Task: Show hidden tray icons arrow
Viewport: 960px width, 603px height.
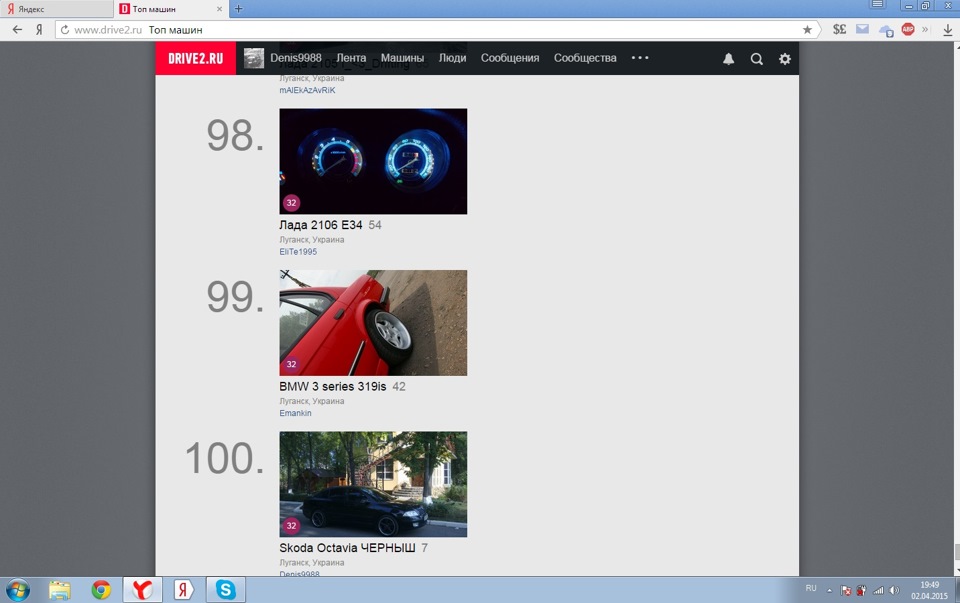Action: pos(829,591)
